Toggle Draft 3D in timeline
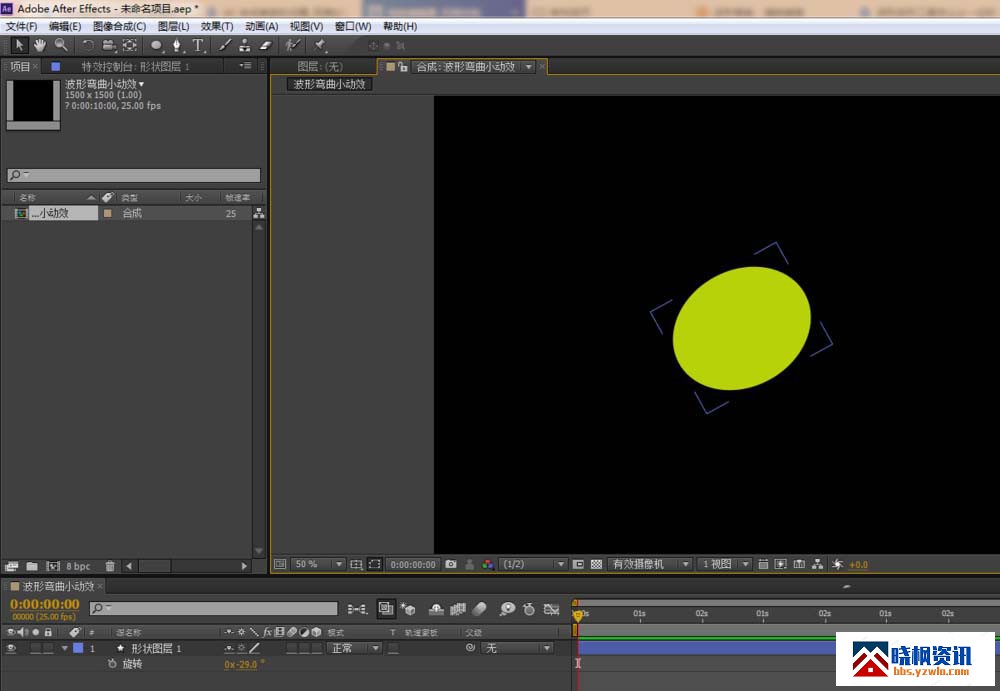1000x691 pixels. tap(408, 609)
